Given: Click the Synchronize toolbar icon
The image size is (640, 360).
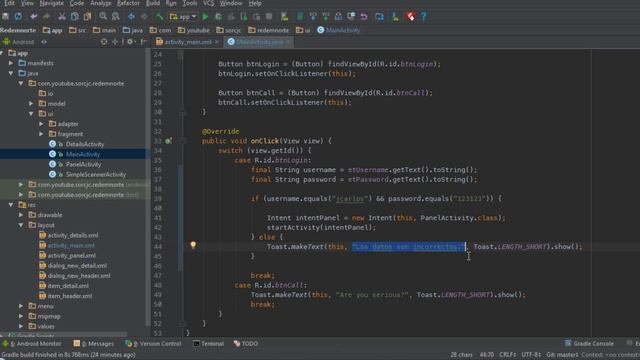Looking at the screenshot, I should coord(18,16).
